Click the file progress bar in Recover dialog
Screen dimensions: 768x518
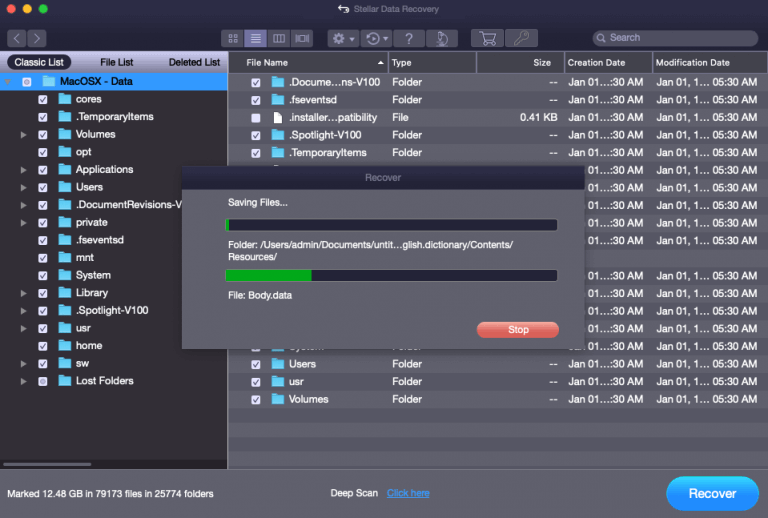[x=391, y=275]
